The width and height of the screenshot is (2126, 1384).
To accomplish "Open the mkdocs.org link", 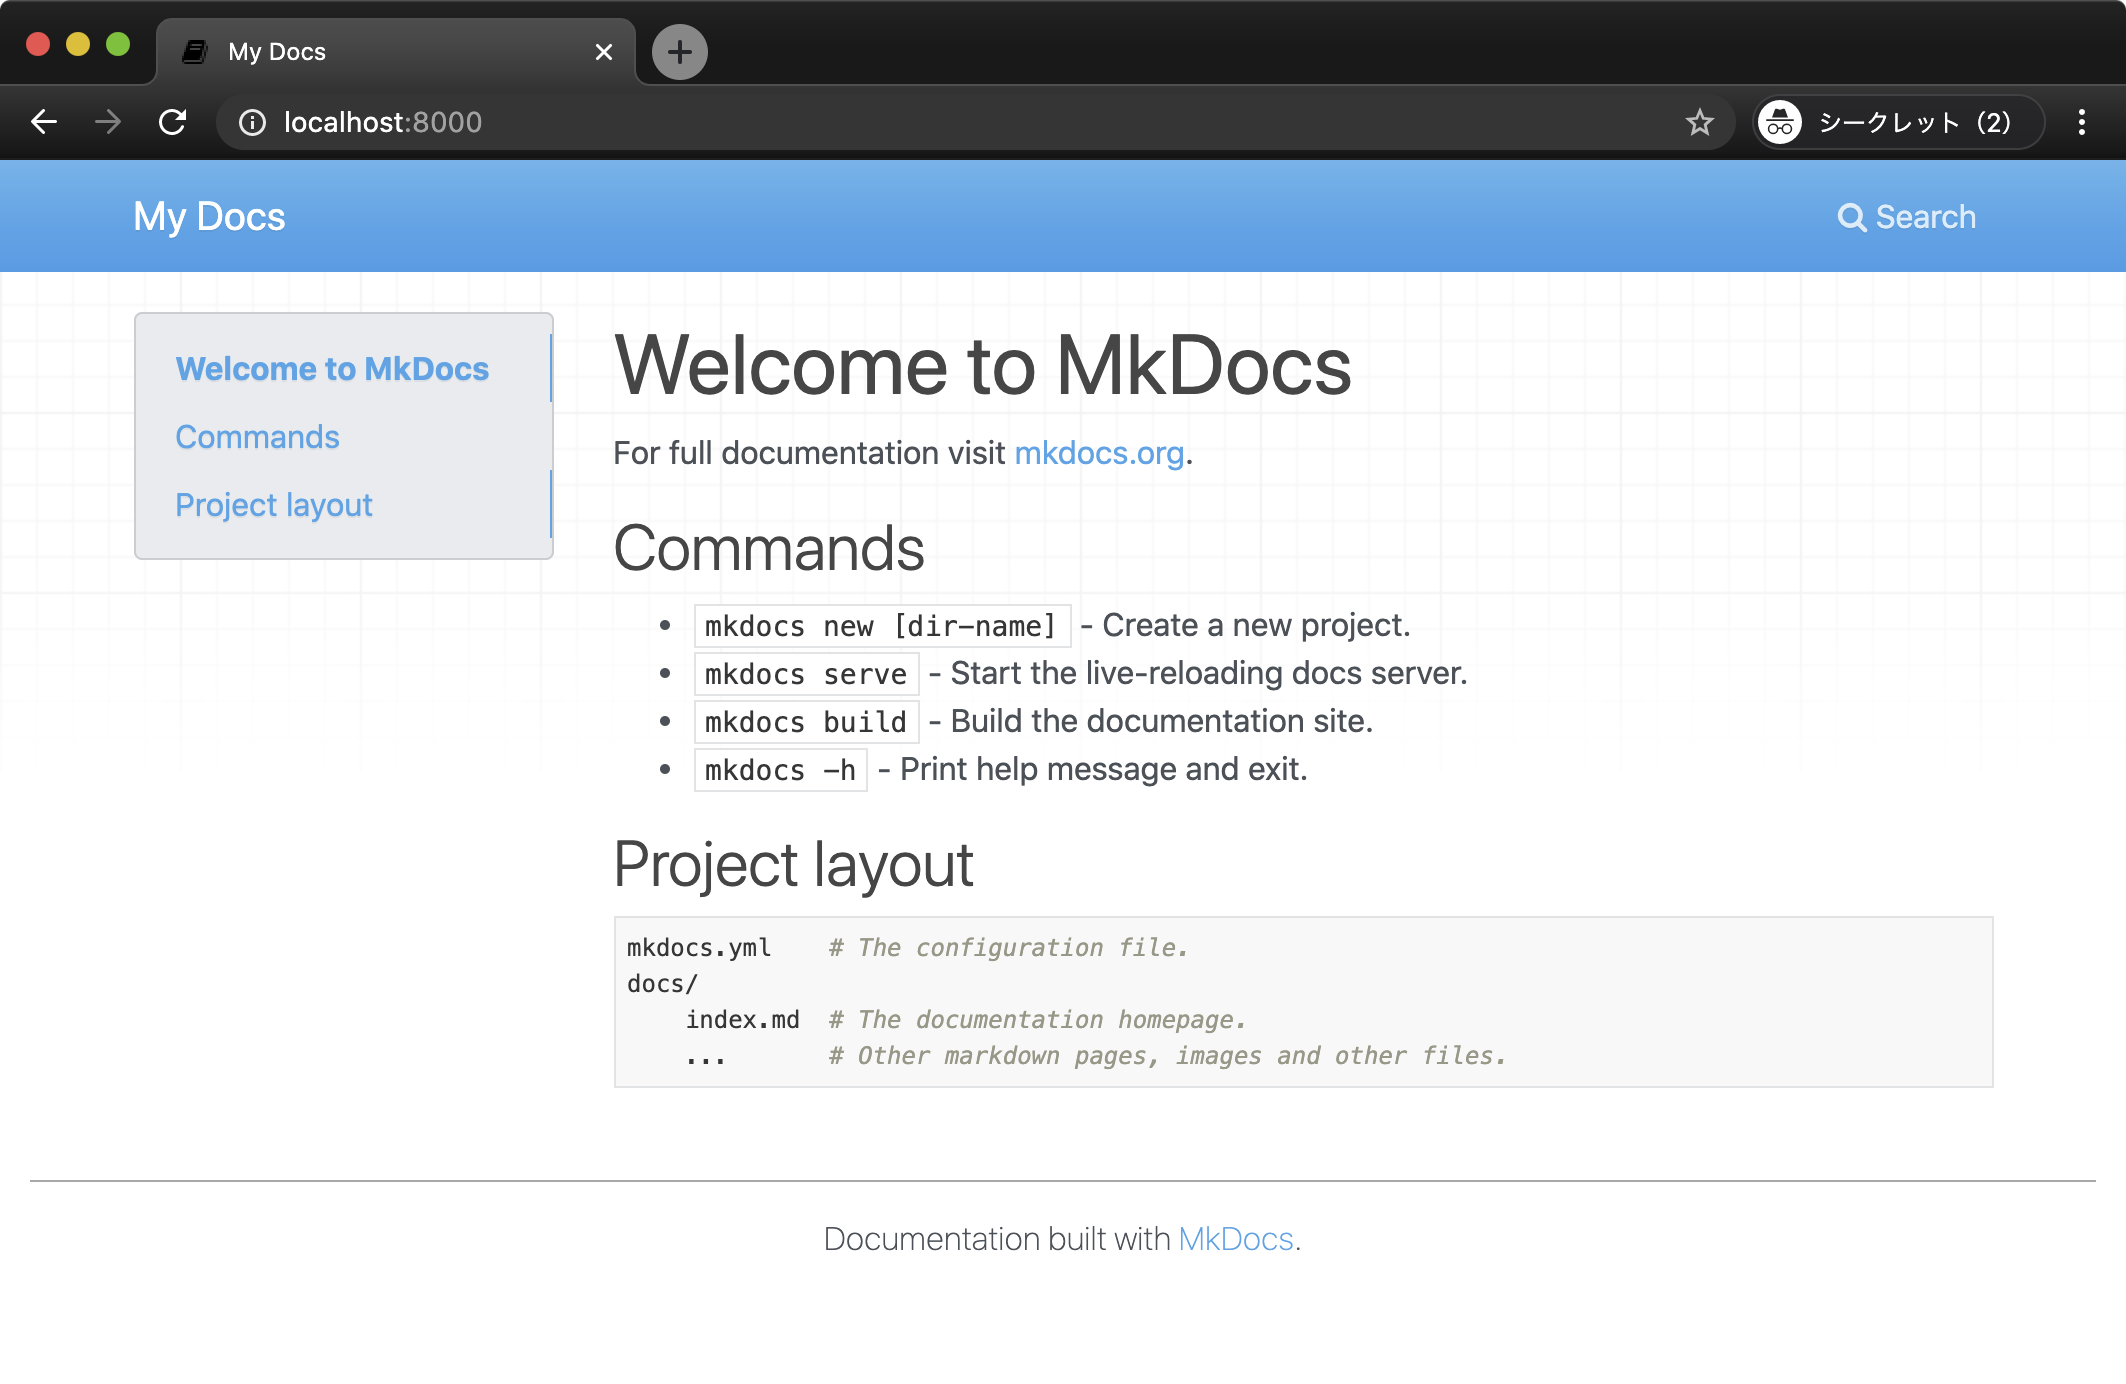I will [x=1099, y=452].
